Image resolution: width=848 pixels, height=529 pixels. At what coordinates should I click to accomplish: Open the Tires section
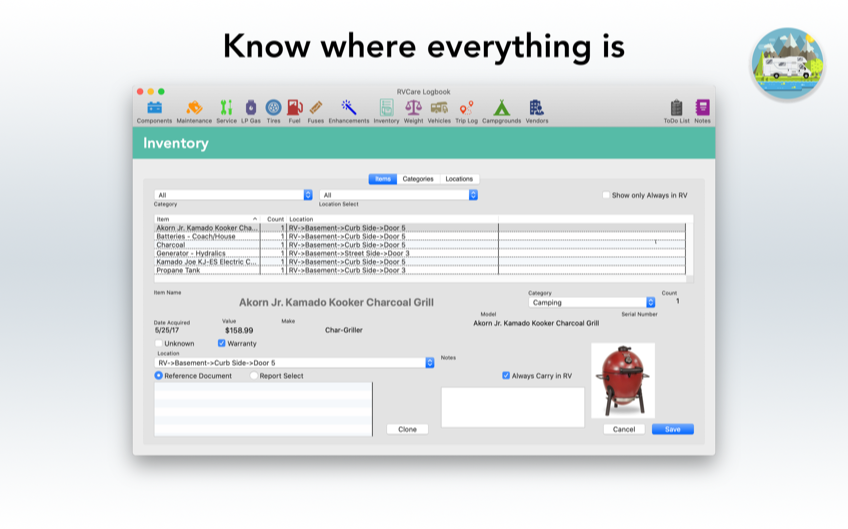click(x=273, y=108)
